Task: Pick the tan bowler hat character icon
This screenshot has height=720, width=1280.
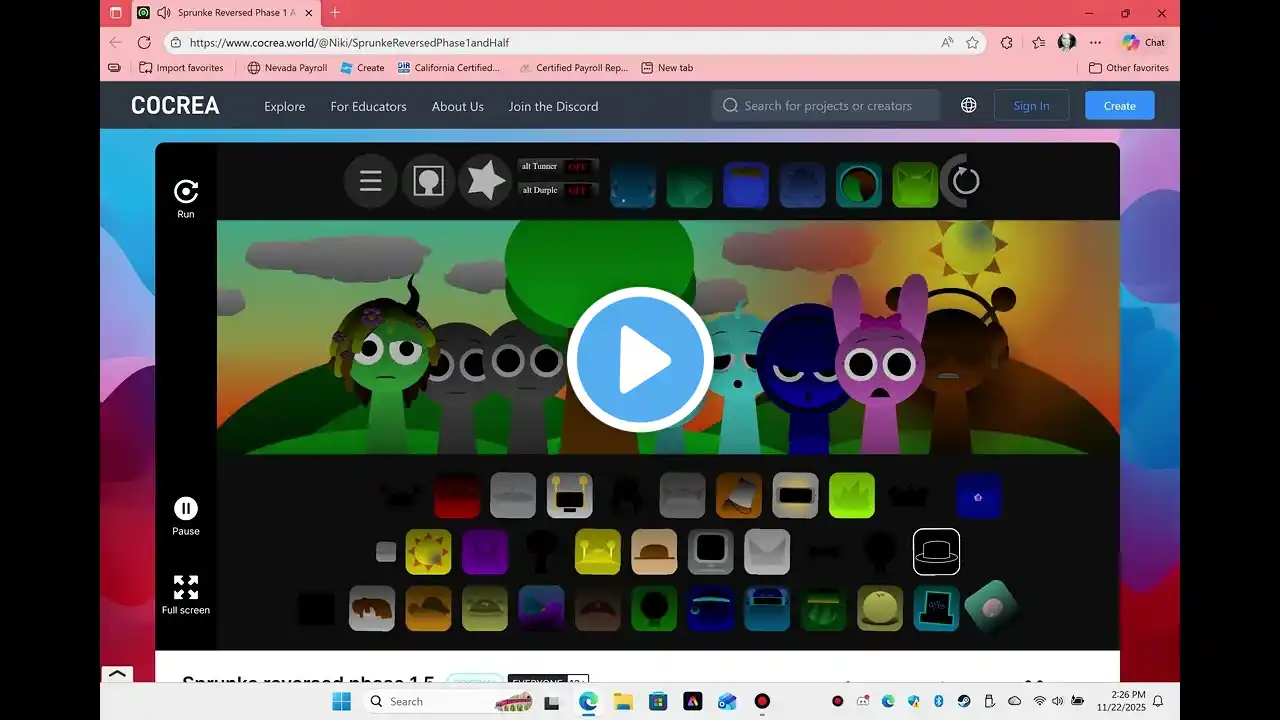Action: [x=654, y=552]
